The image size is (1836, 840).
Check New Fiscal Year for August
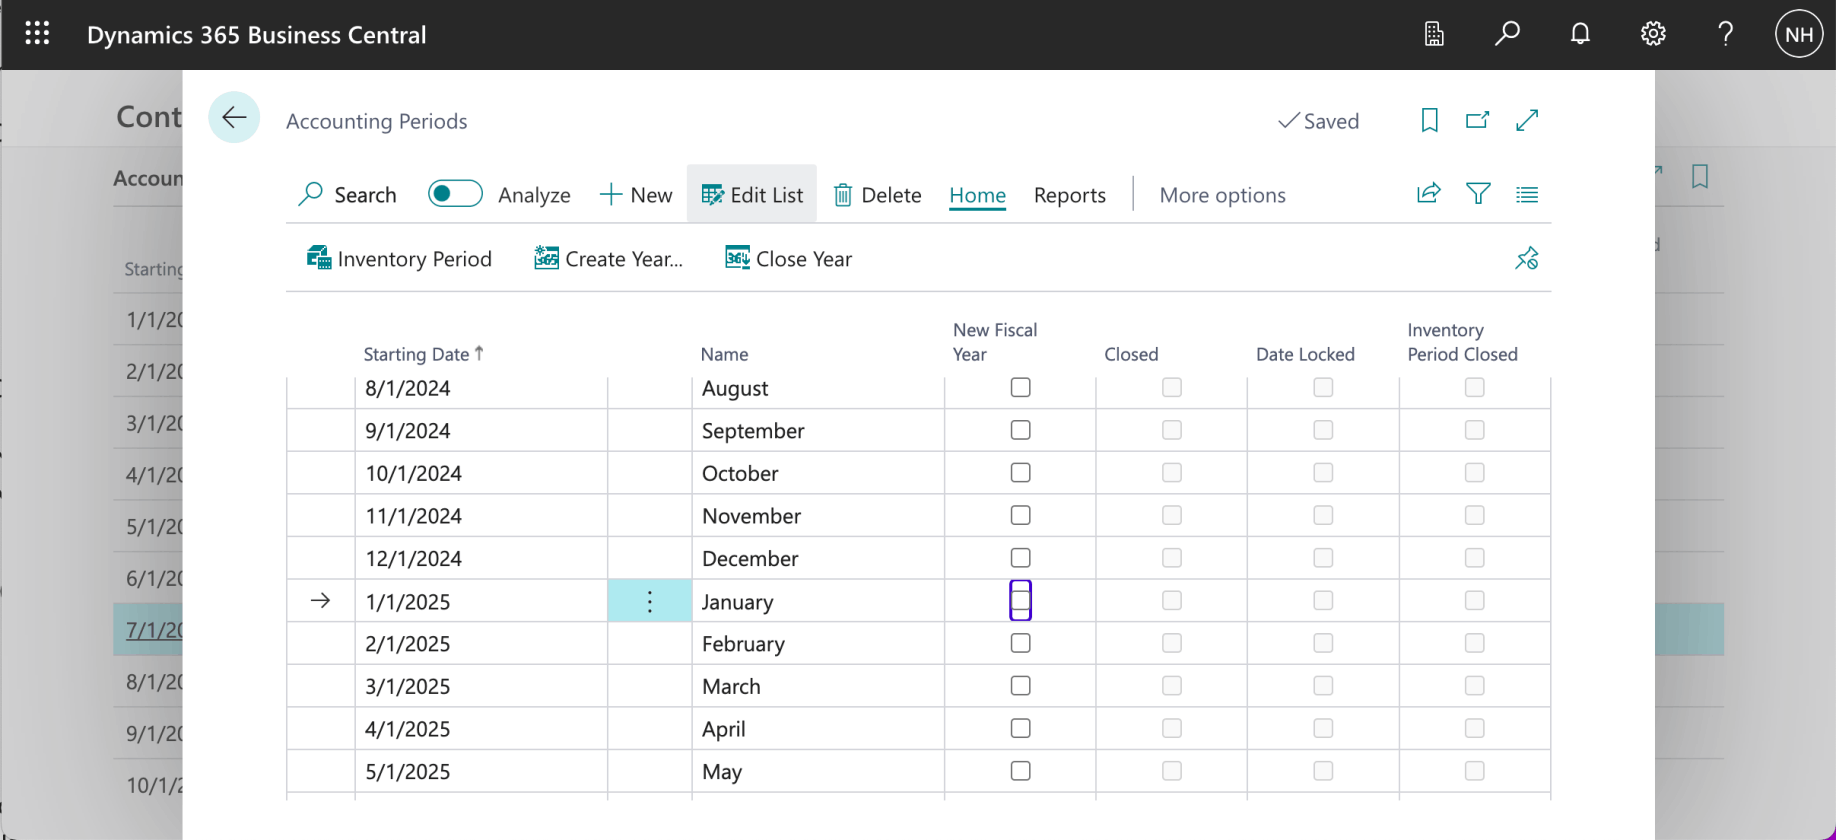tap(1020, 388)
